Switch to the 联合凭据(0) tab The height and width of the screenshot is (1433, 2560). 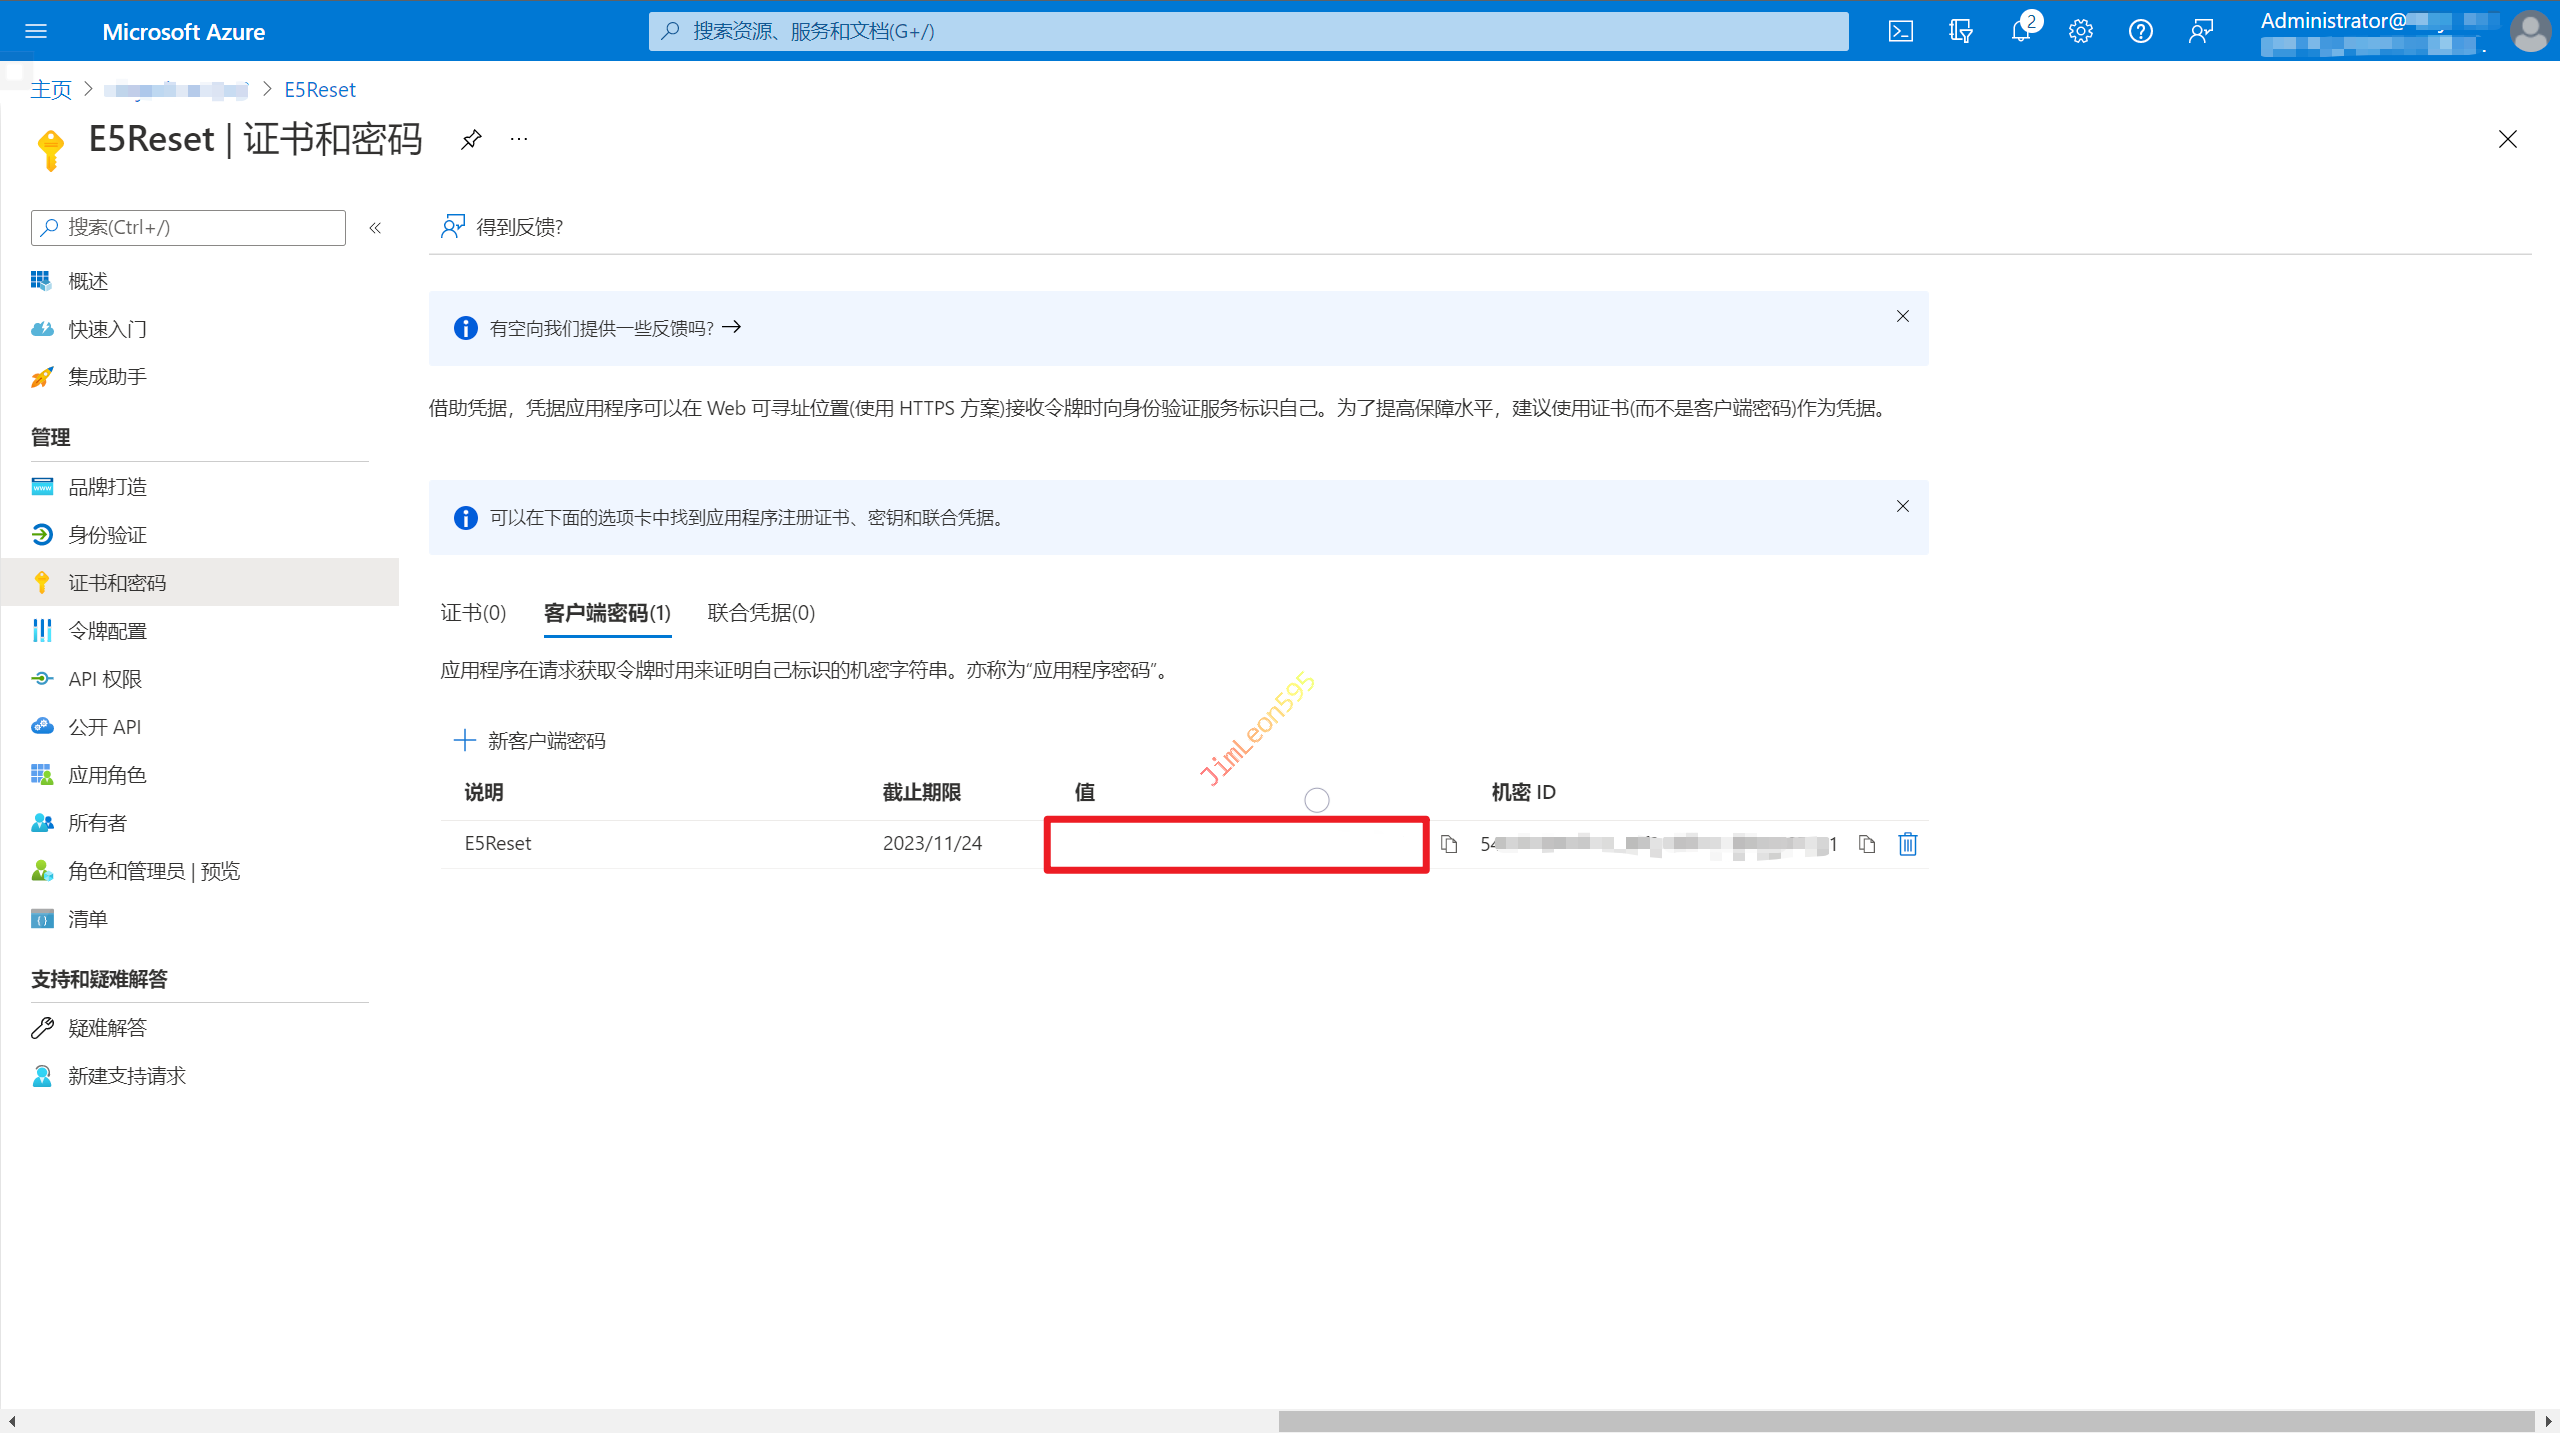click(x=761, y=612)
